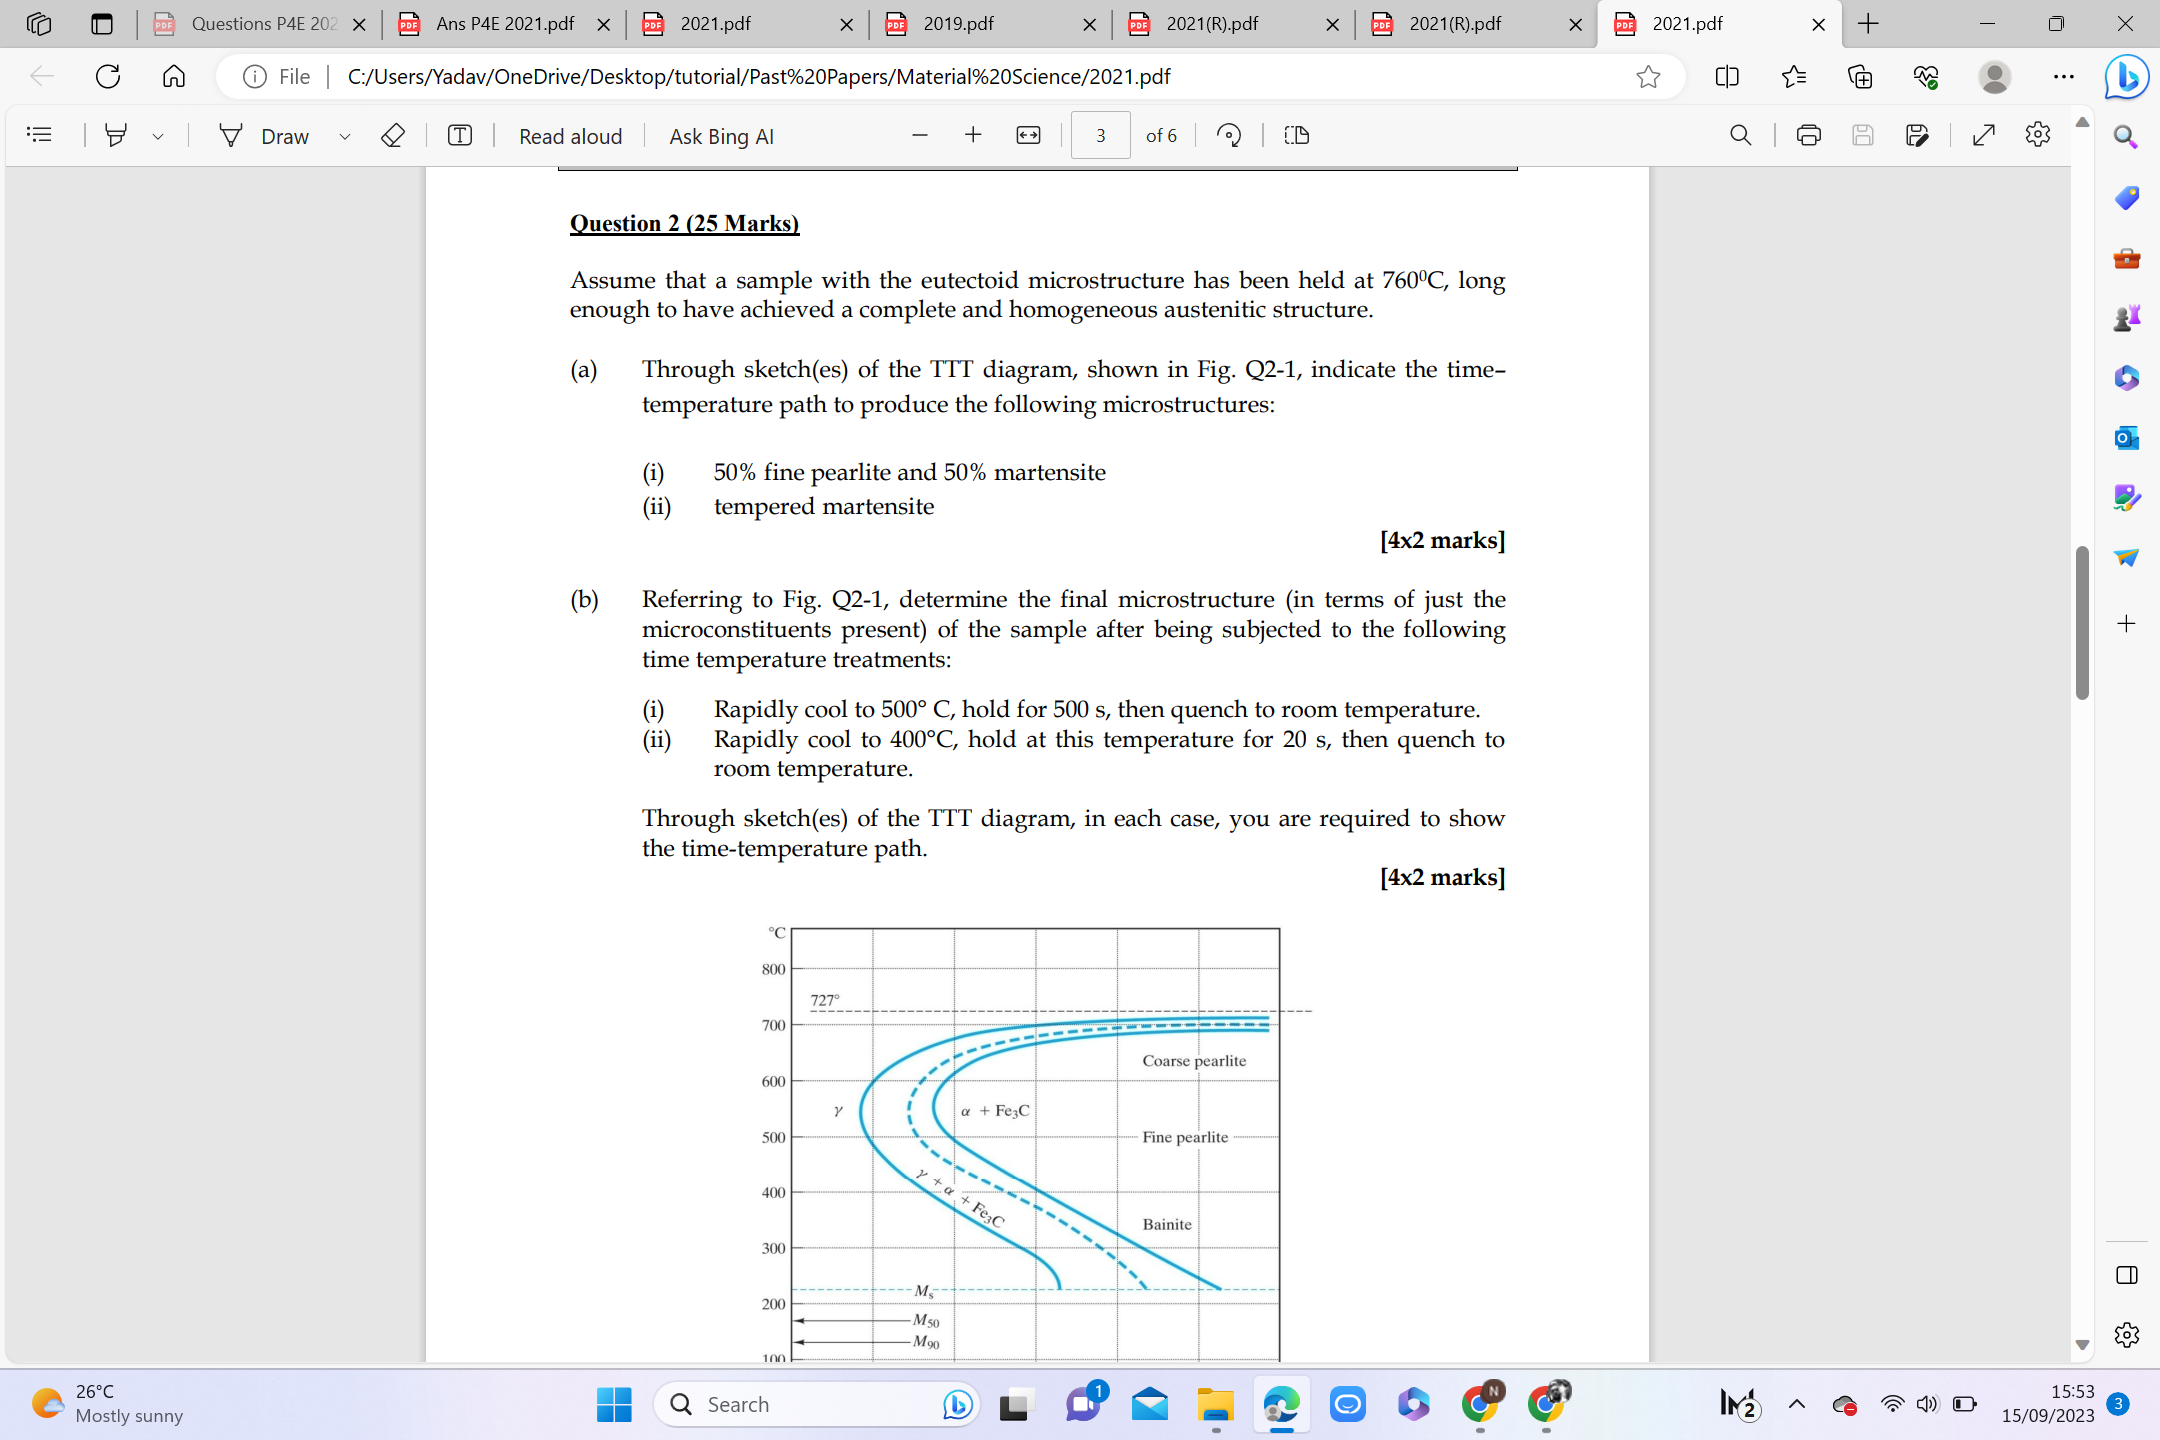Screen dimensions: 2160x1440
Task: Click the page number input field
Action: pos(1100,135)
